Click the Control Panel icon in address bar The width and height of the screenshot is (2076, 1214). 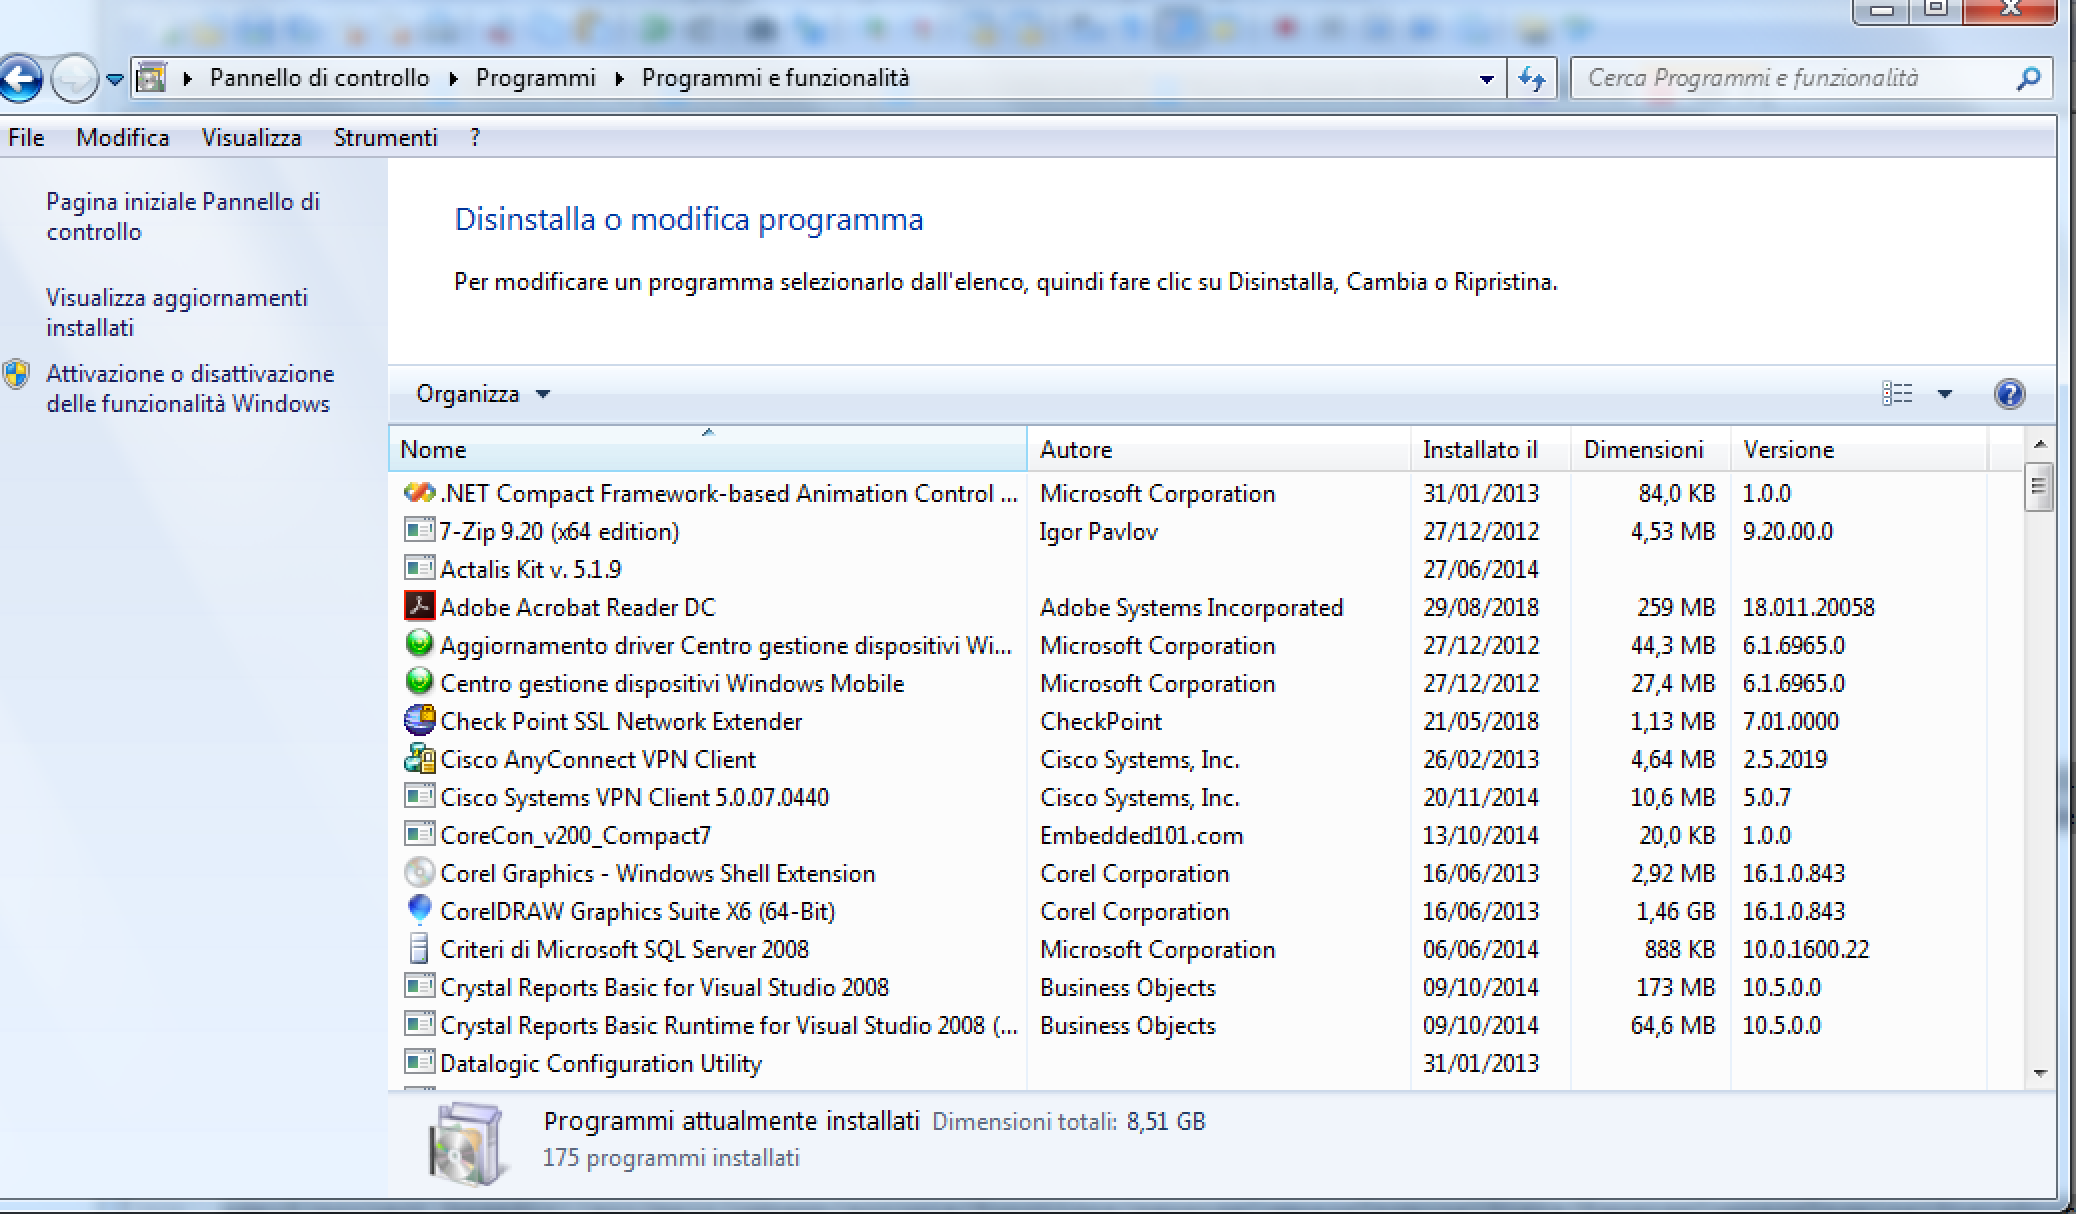pos(151,77)
